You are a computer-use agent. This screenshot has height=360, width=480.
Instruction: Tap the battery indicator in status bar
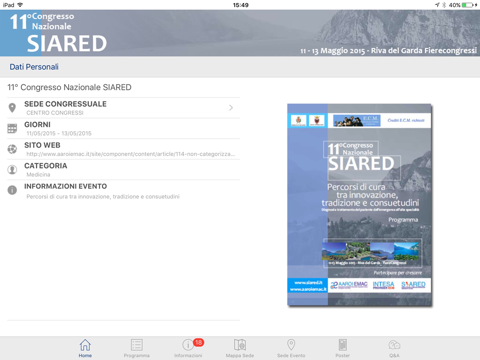point(467,5)
